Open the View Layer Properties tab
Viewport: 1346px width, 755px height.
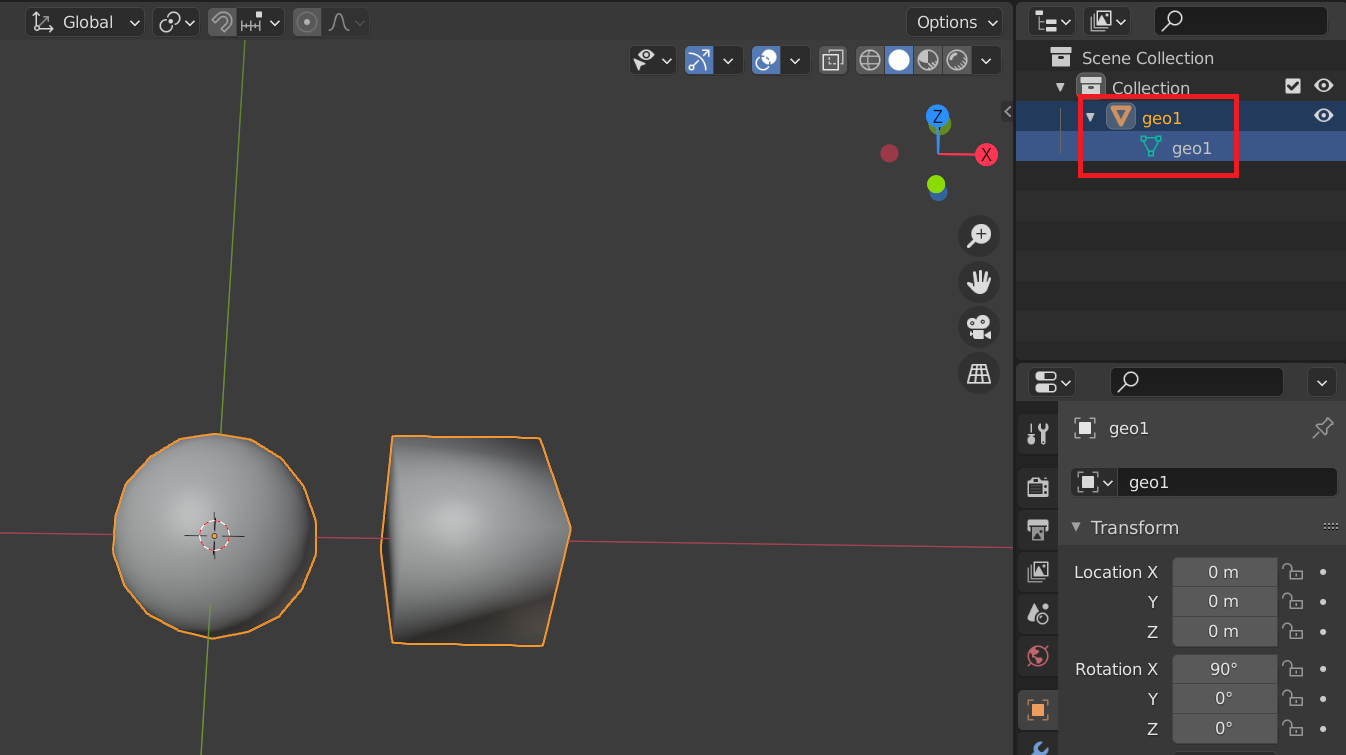(x=1037, y=571)
